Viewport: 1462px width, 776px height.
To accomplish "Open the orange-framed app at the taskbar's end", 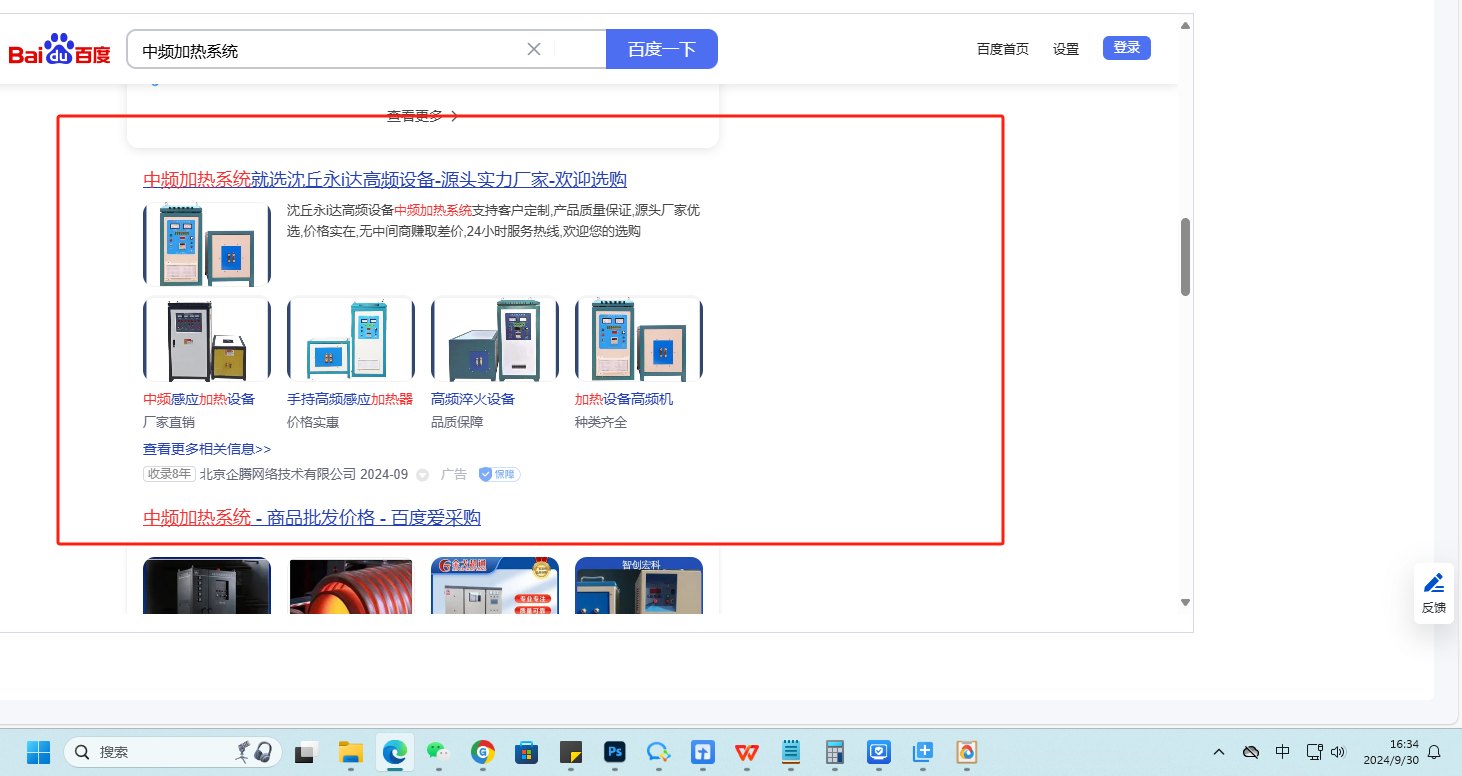I will [x=967, y=752].
